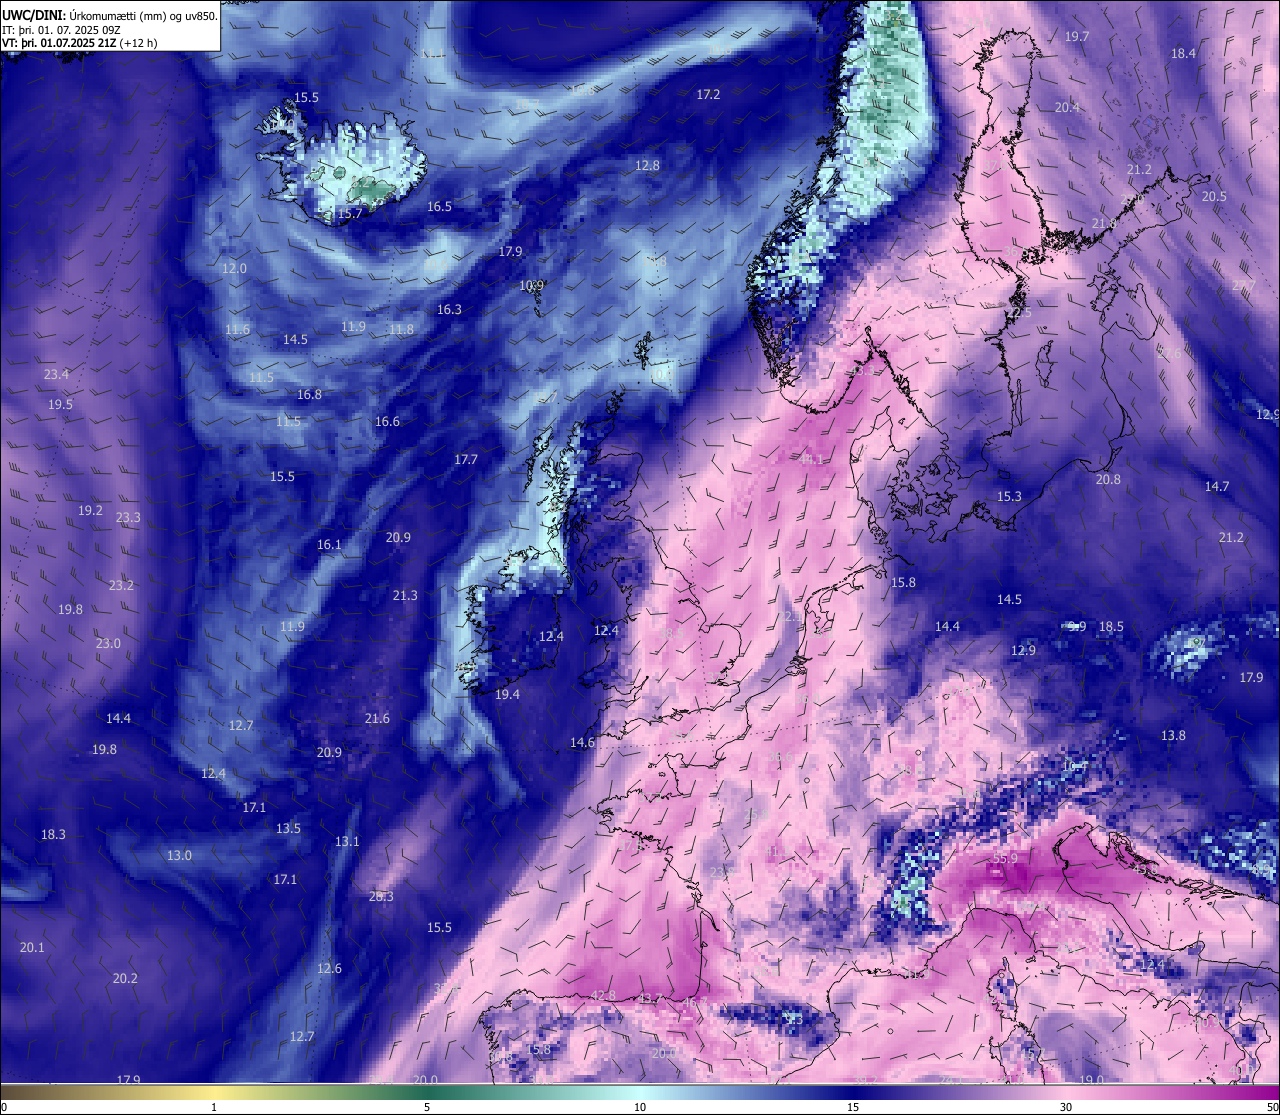Viewport: 1280px width, 1115px height.
Task: Click the value '15.3' over the southern Baltic
Action: tap(1009, 496)
